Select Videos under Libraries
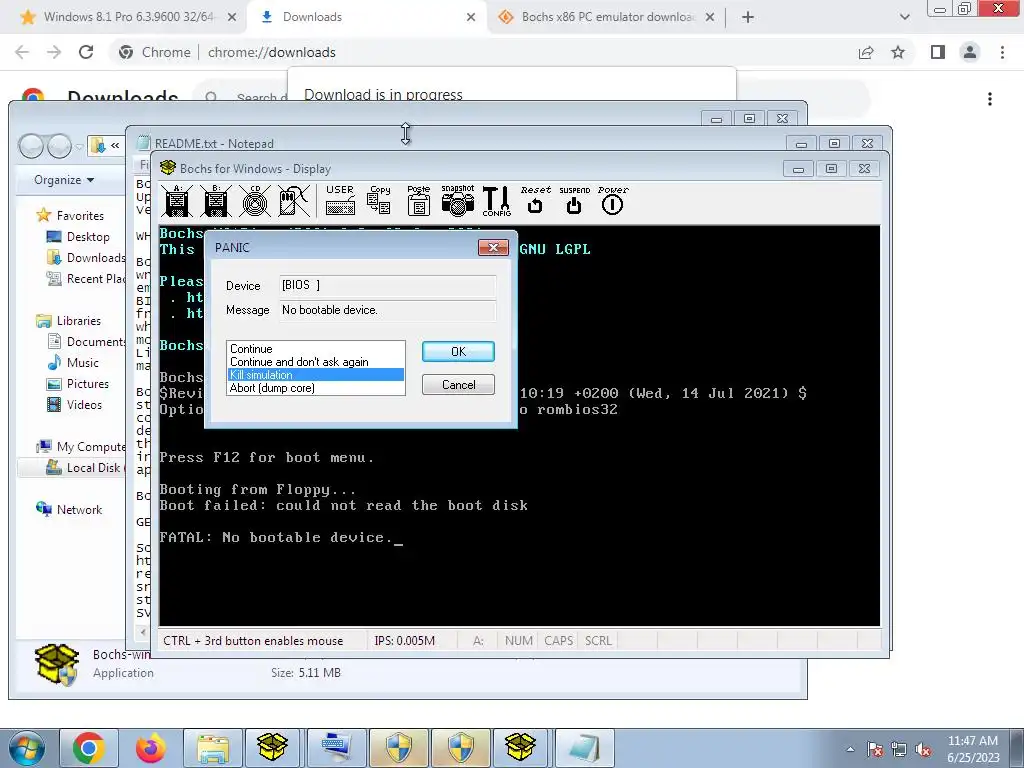1024x768 pixels. click(74, 404)
